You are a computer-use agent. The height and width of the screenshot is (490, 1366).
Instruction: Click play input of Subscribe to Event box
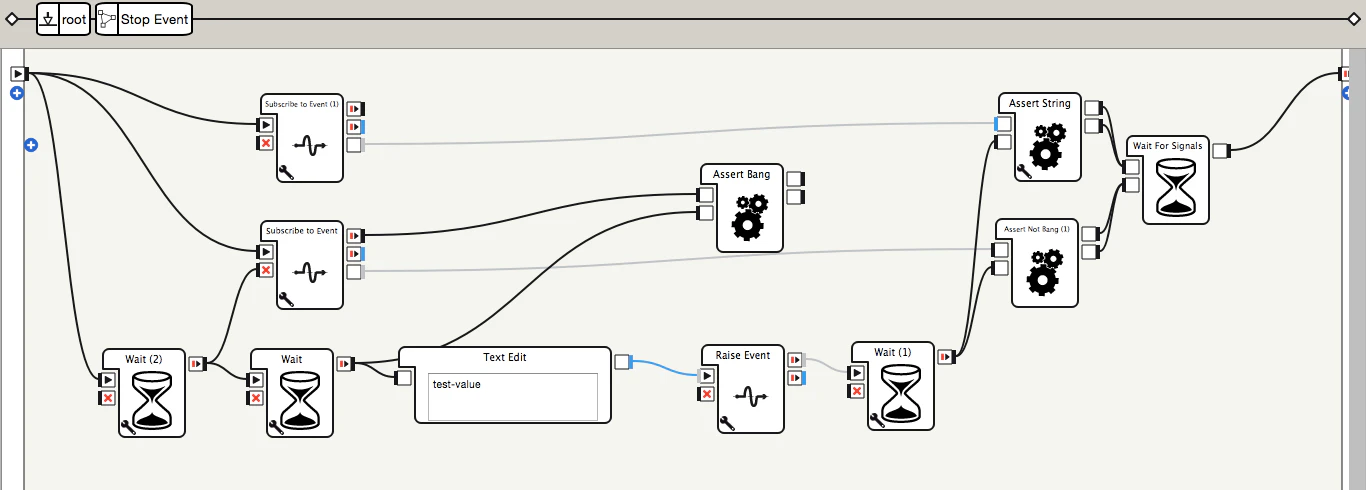click(265, 252)
